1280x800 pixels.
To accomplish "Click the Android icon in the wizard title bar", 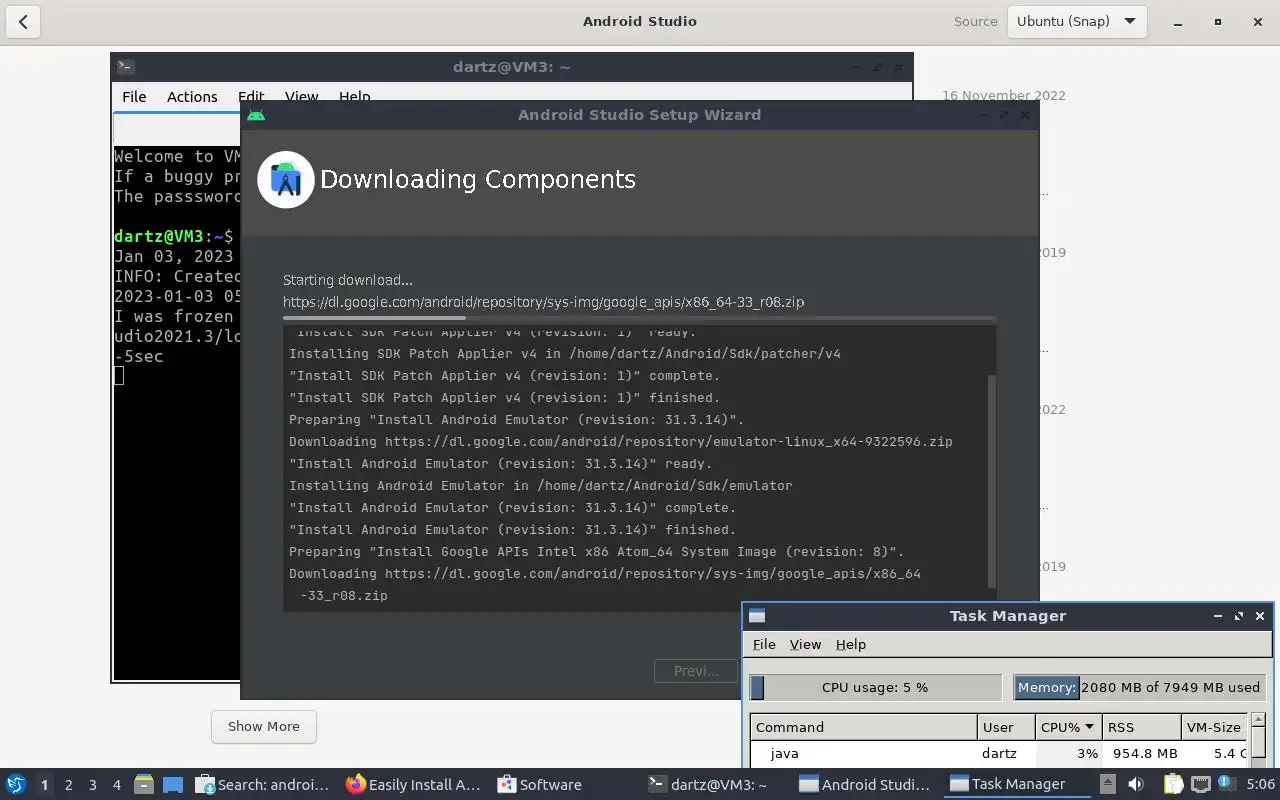I will click(256, 115).
